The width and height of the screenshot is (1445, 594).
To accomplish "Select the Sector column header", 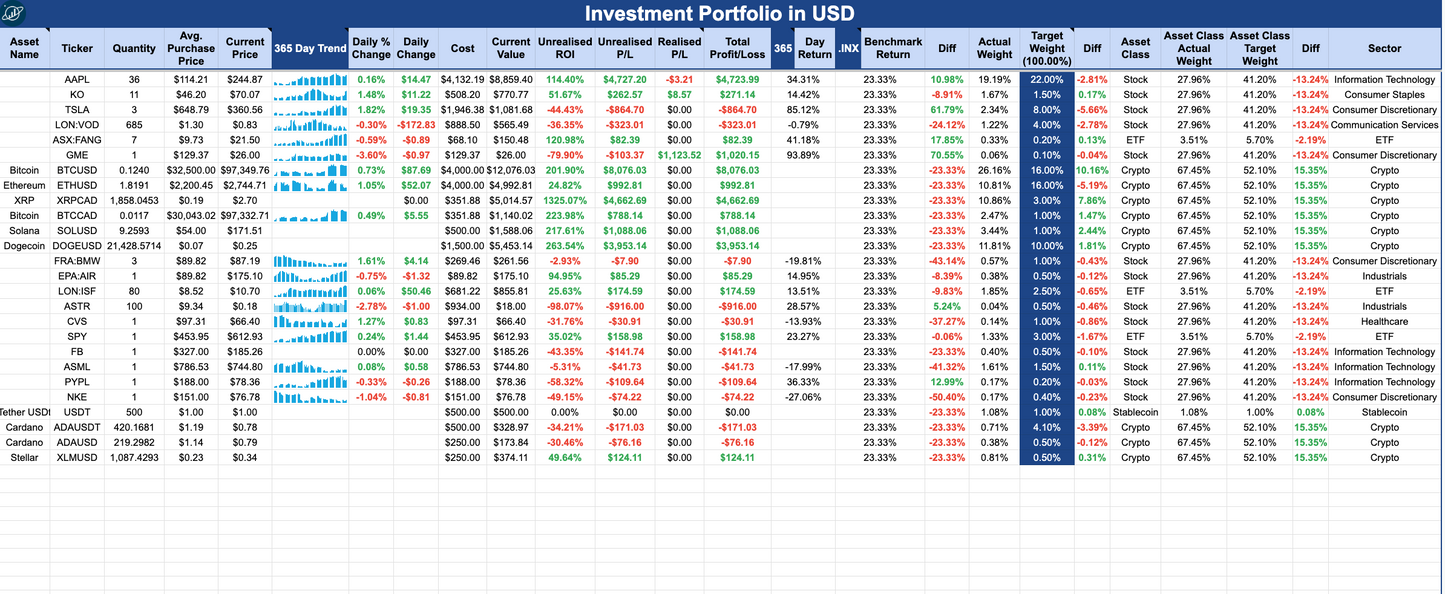I will 1385,47.
